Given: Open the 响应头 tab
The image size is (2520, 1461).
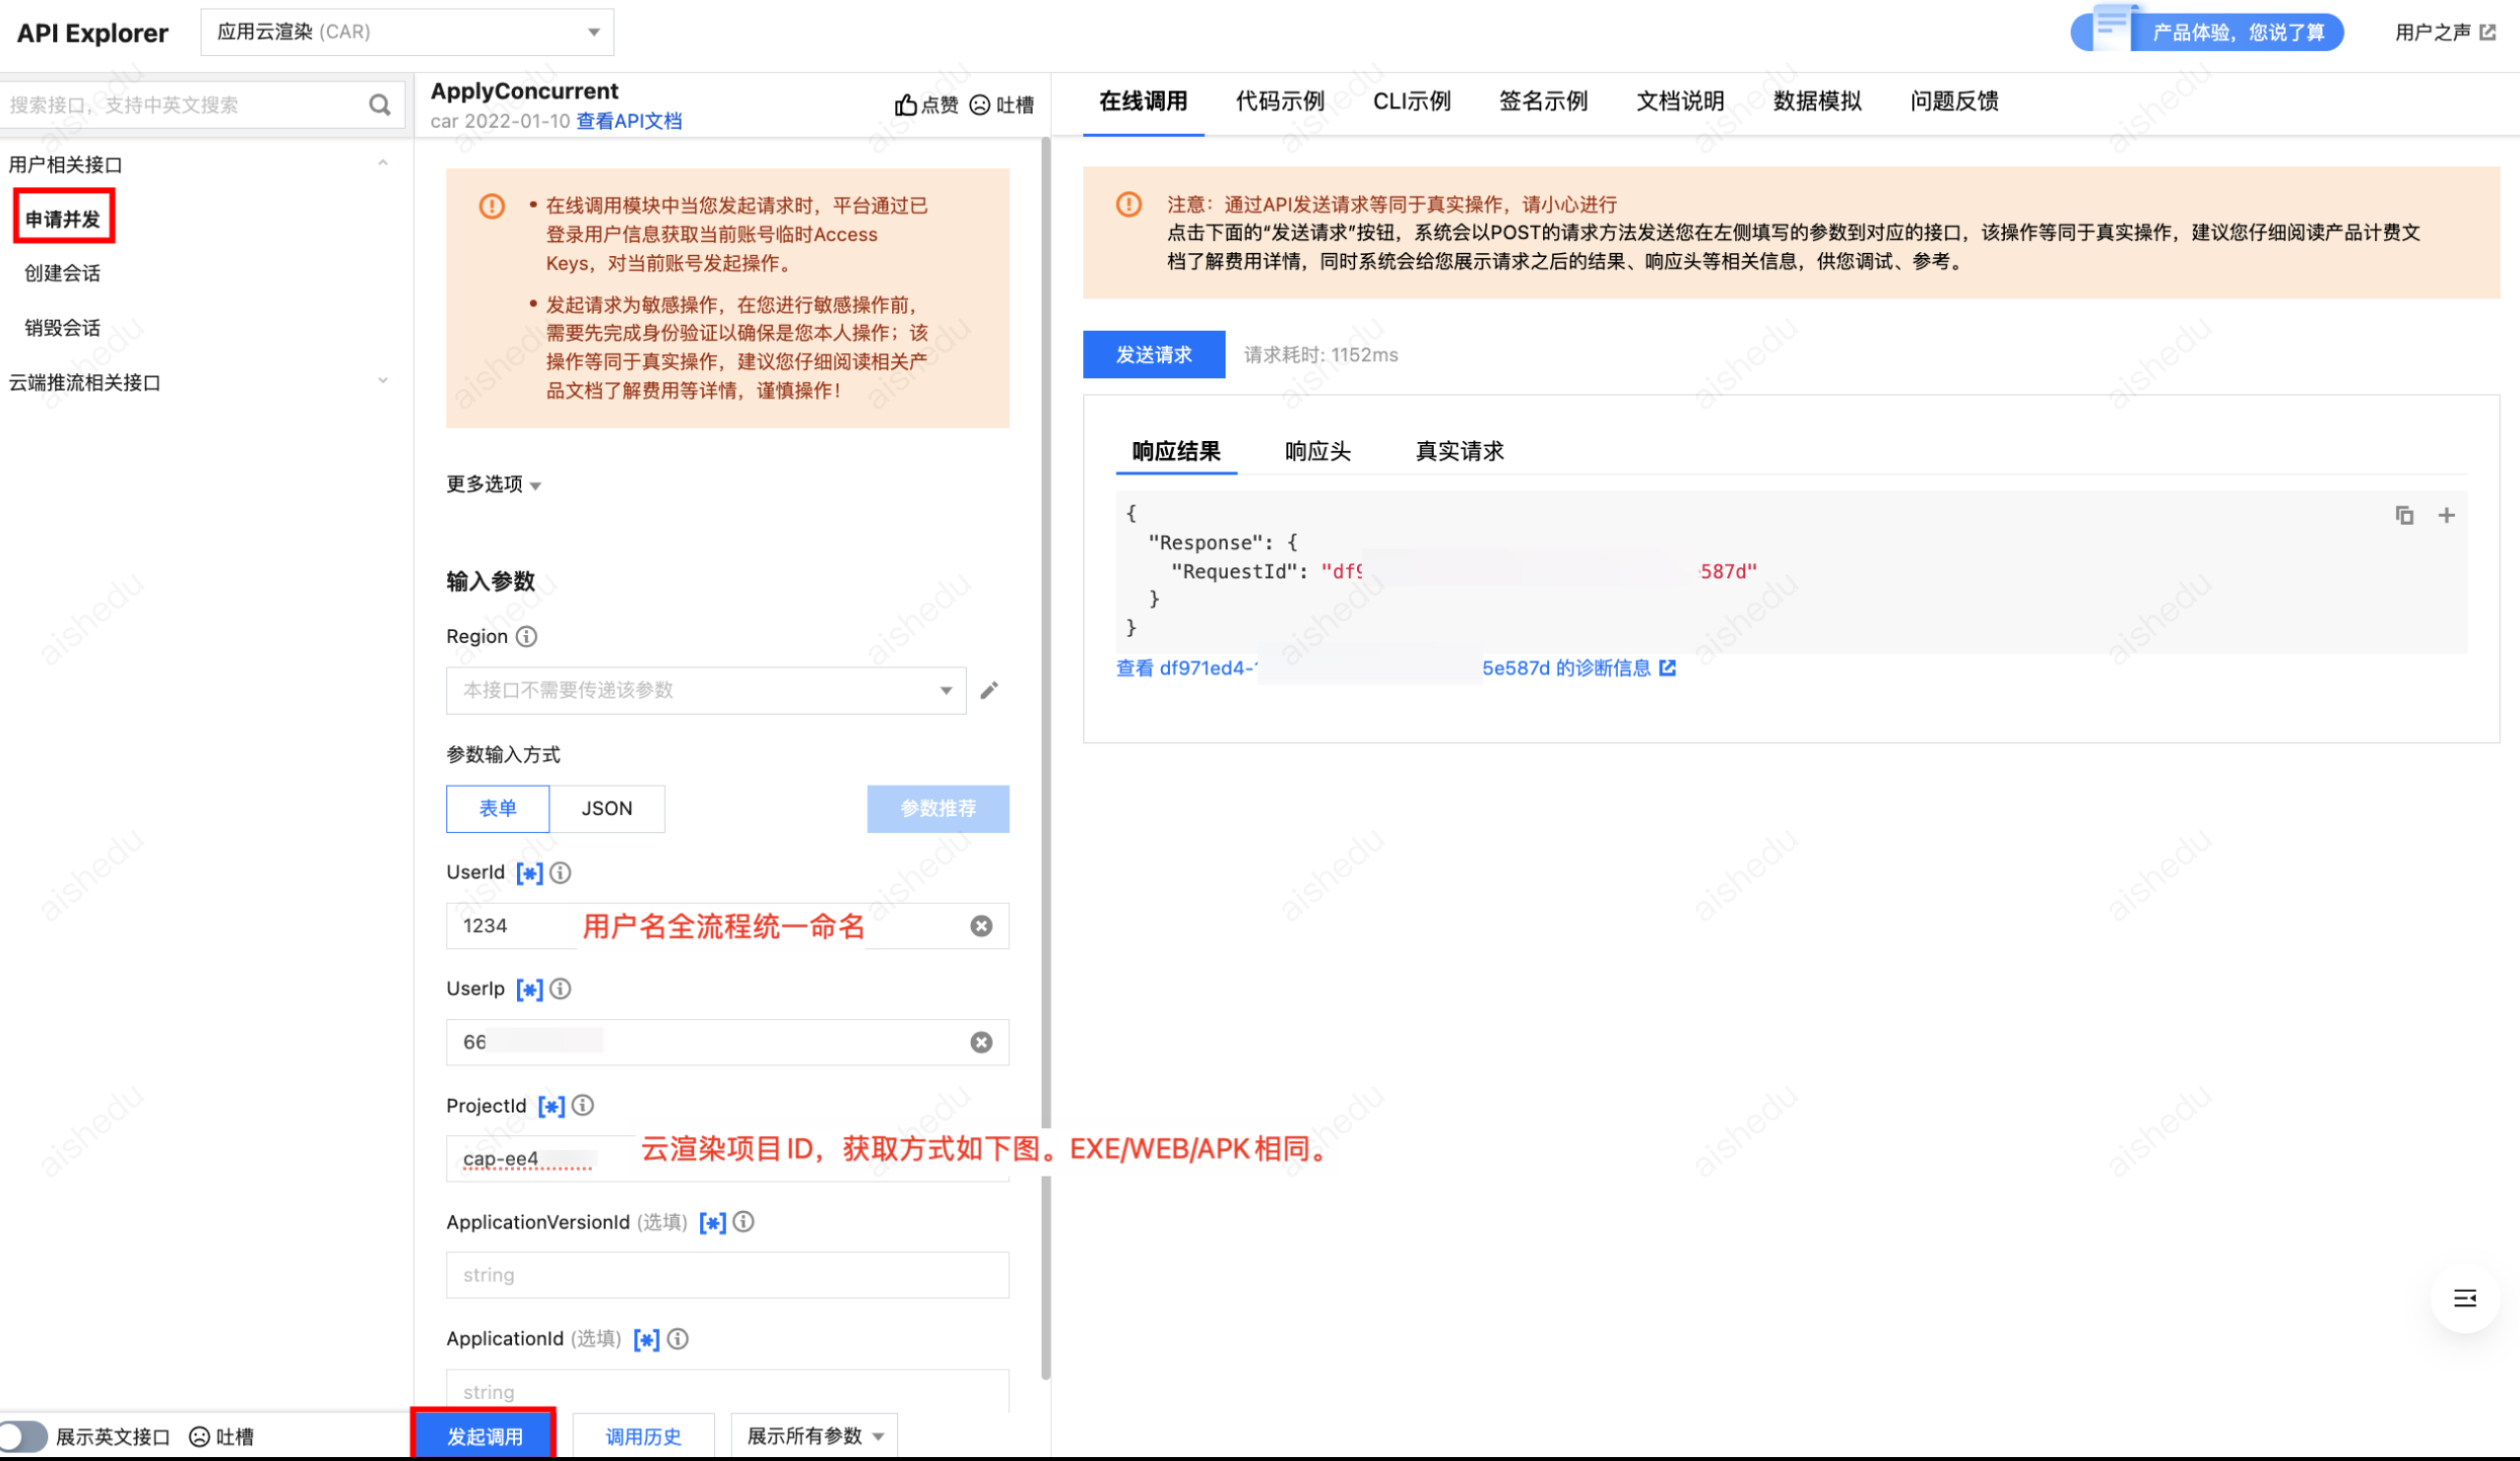Looking at the screenshot, I should click(x=1317, y=451).
